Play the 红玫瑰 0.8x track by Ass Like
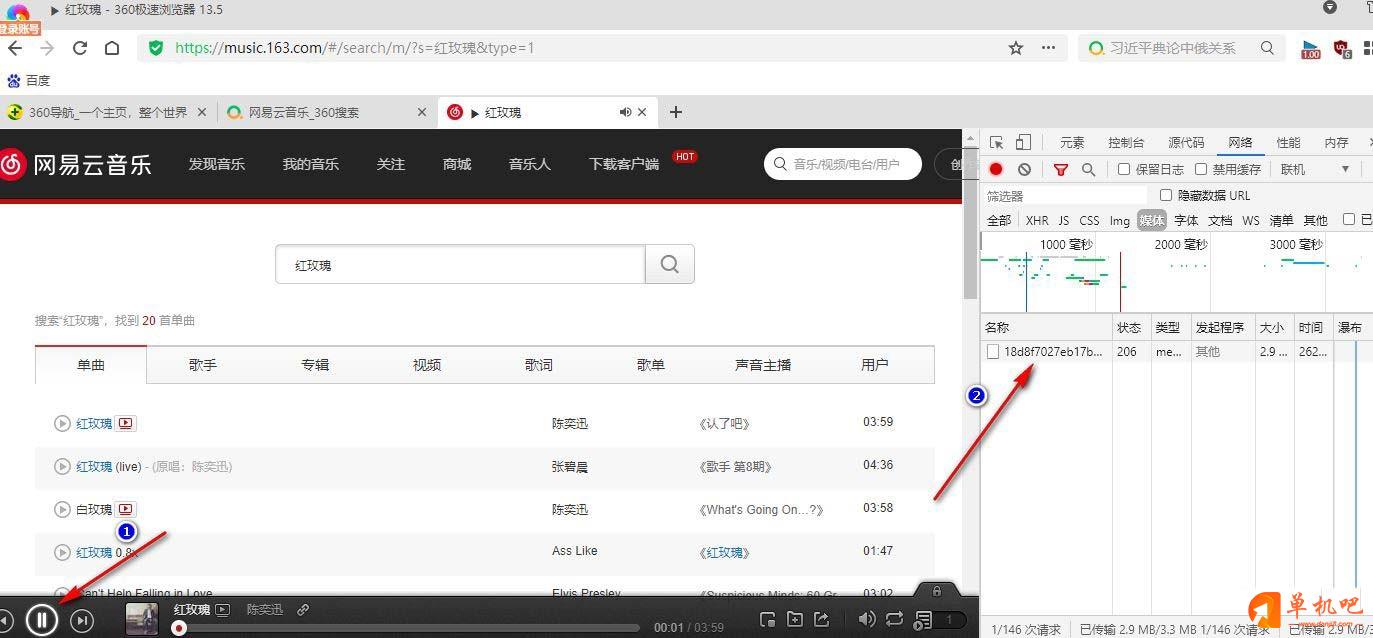Image resolution: width=1373 pixels, height=638 pixels. 62,553
